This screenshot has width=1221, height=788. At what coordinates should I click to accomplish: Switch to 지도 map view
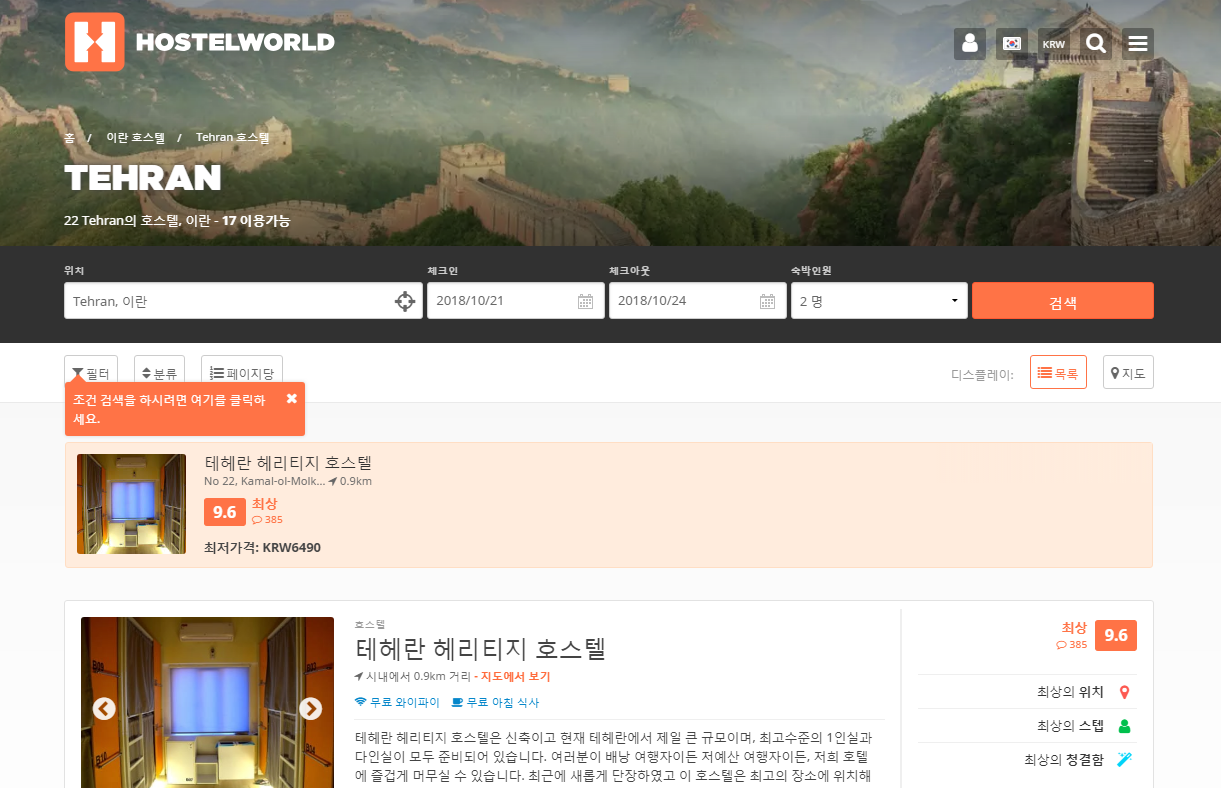click(x=1128, y=371)
